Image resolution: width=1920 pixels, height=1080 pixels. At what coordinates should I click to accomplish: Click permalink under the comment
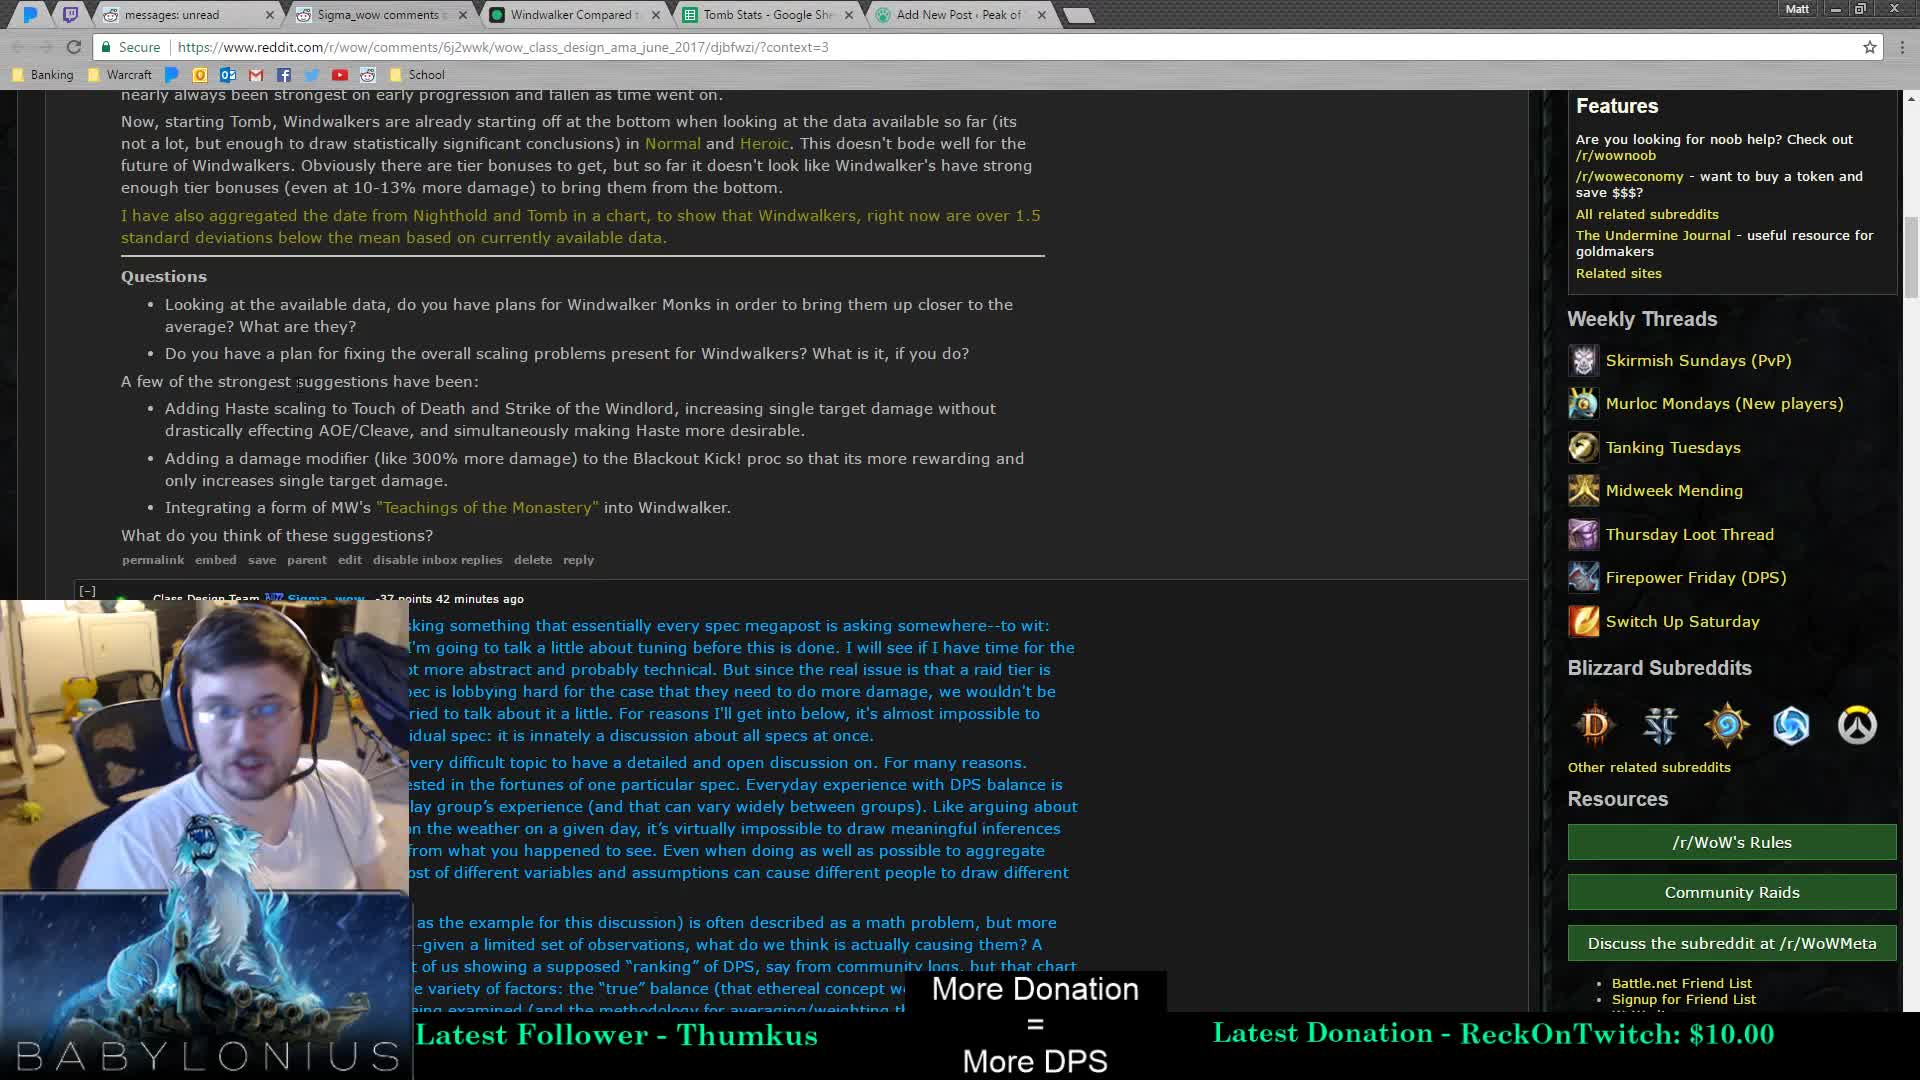tap(153, 560)
